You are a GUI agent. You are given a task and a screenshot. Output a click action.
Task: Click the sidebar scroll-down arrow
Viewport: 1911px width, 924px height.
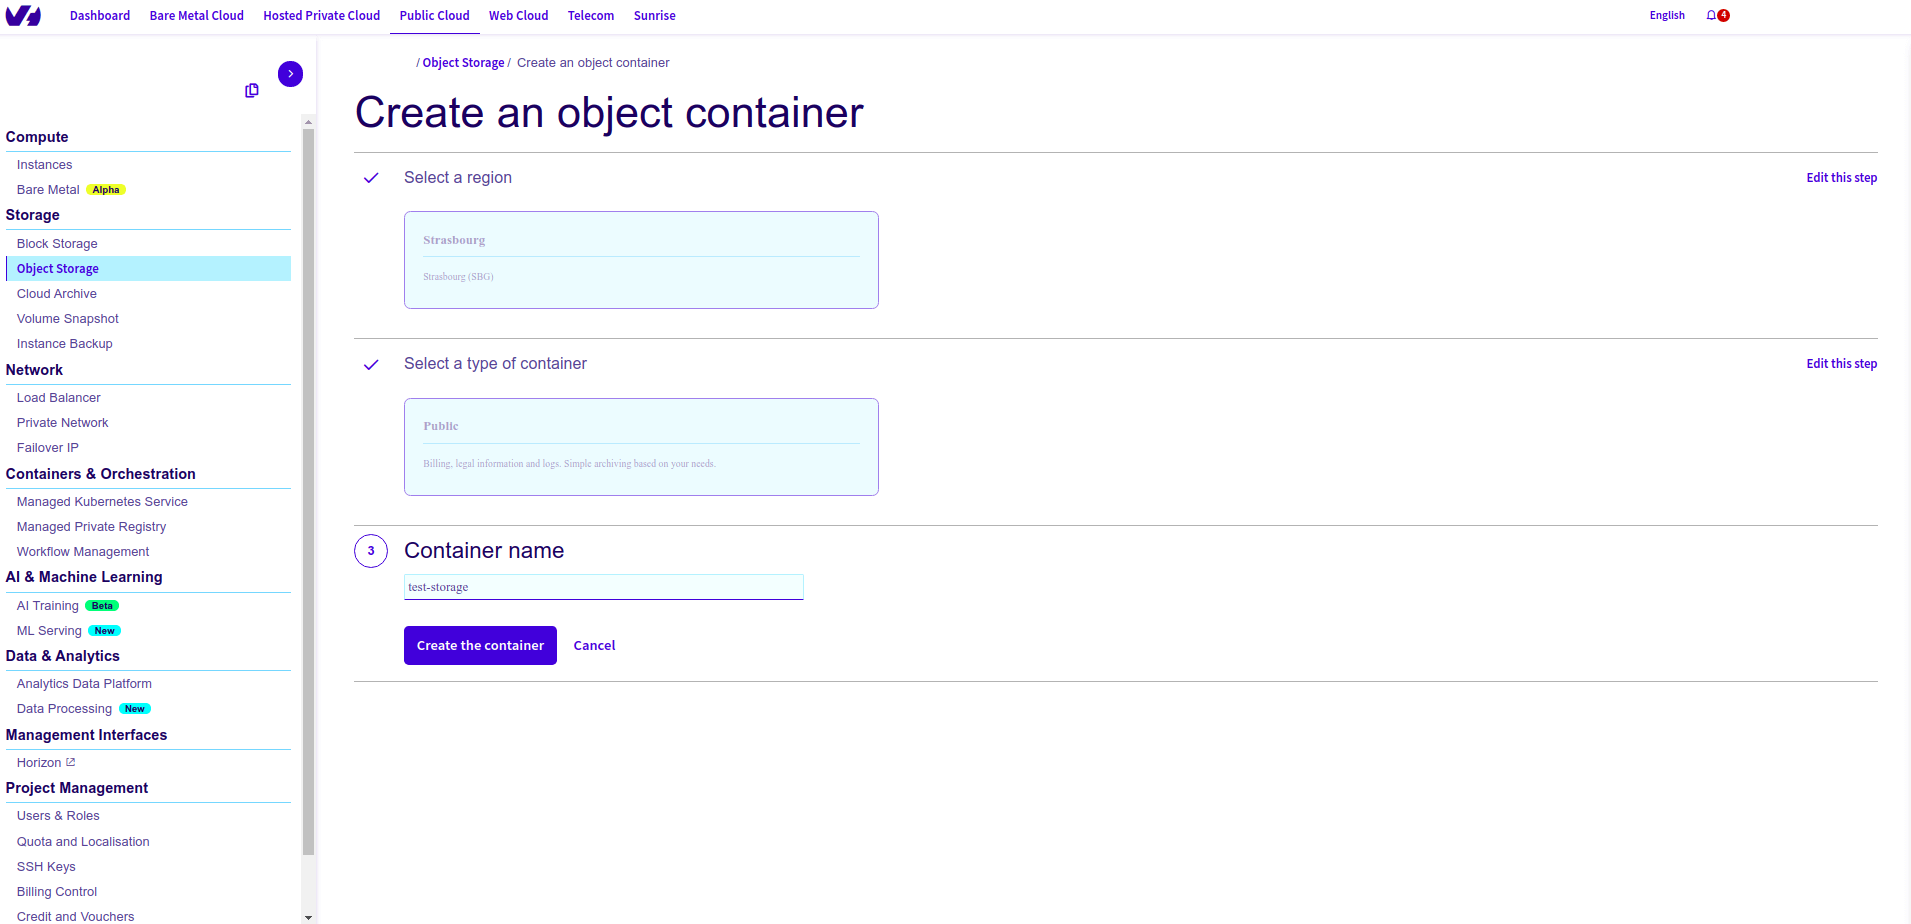pyautogui.click(x=308, y=916)
